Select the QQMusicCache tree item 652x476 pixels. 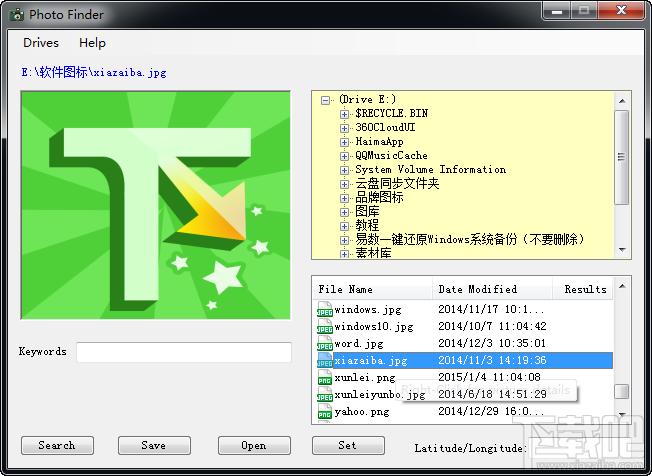click(391, 156)
